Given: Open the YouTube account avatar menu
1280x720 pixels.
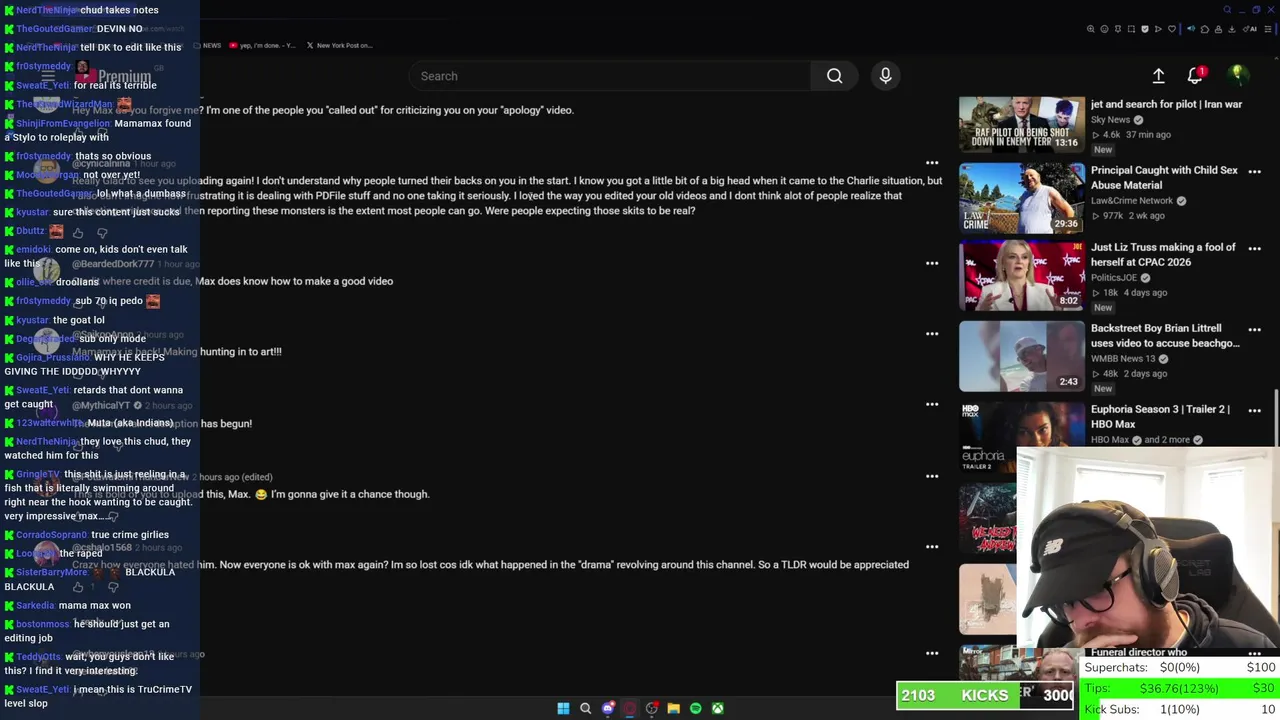Looking at the screenshot, I should (x=1237, y=75).
